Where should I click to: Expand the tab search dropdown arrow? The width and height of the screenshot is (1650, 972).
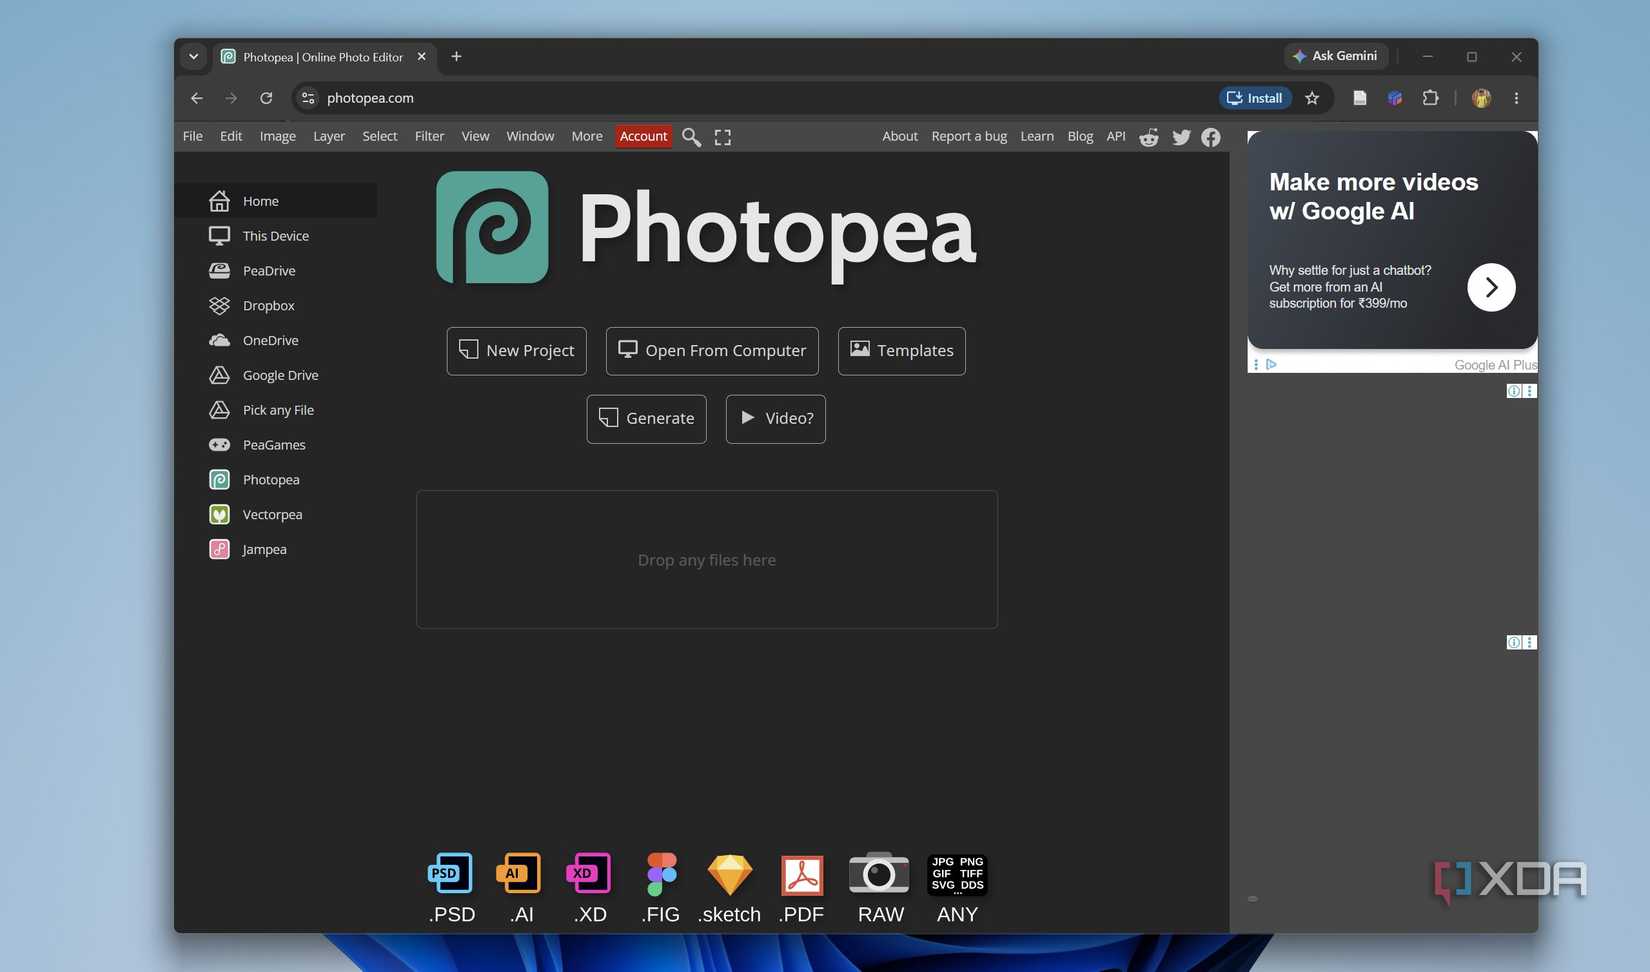point(193,57)
